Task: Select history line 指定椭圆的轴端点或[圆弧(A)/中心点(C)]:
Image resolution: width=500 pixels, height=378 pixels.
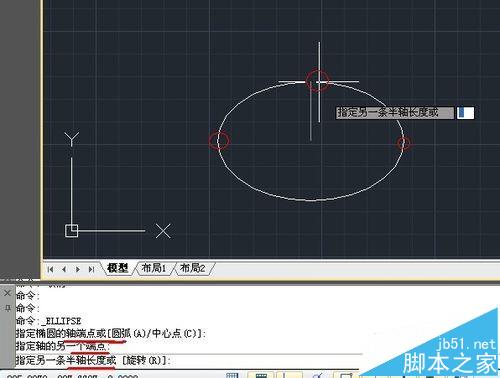Action: [111, 333]
